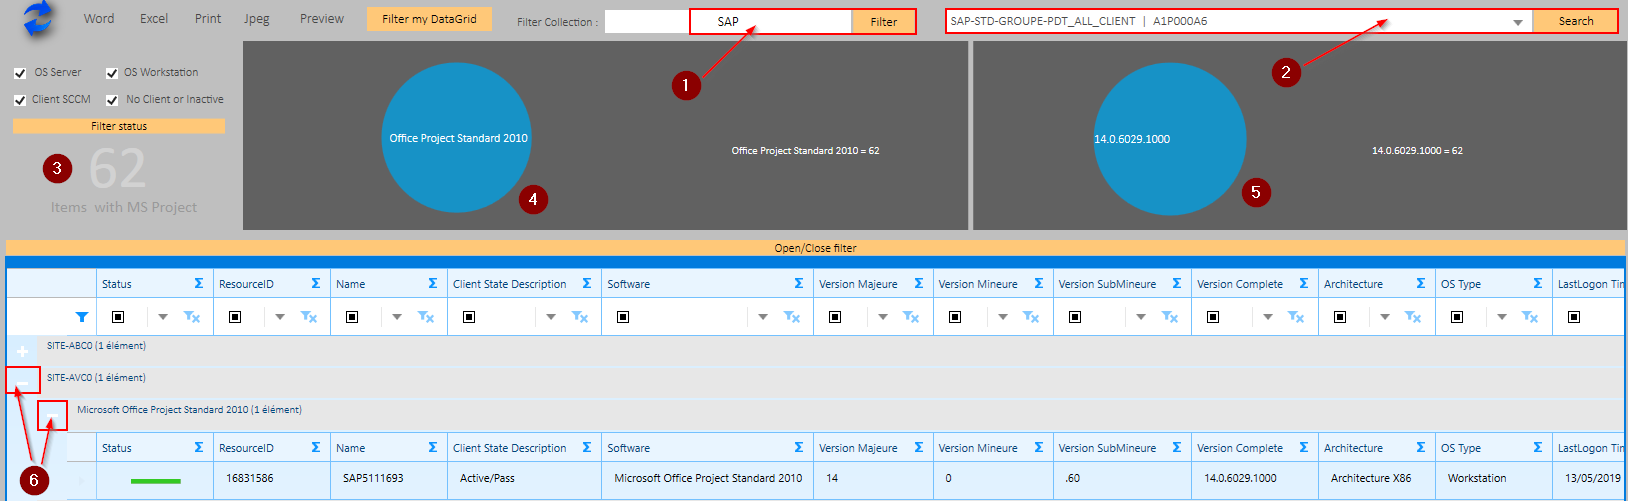The image size is (1628, 501).
Task: Clear the Client State Description filter
Action: click(580, 317)
